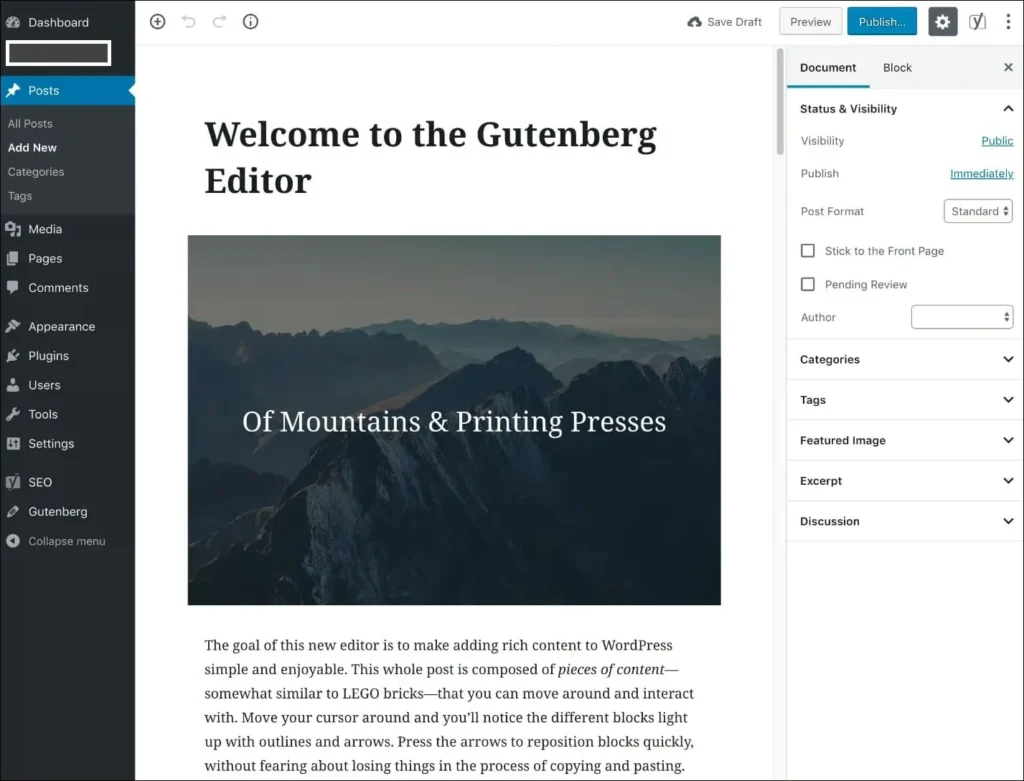Click the Public visibility link
Image resolution: width=1024 pixels, height=781 pixels.
tap(997, 141)
